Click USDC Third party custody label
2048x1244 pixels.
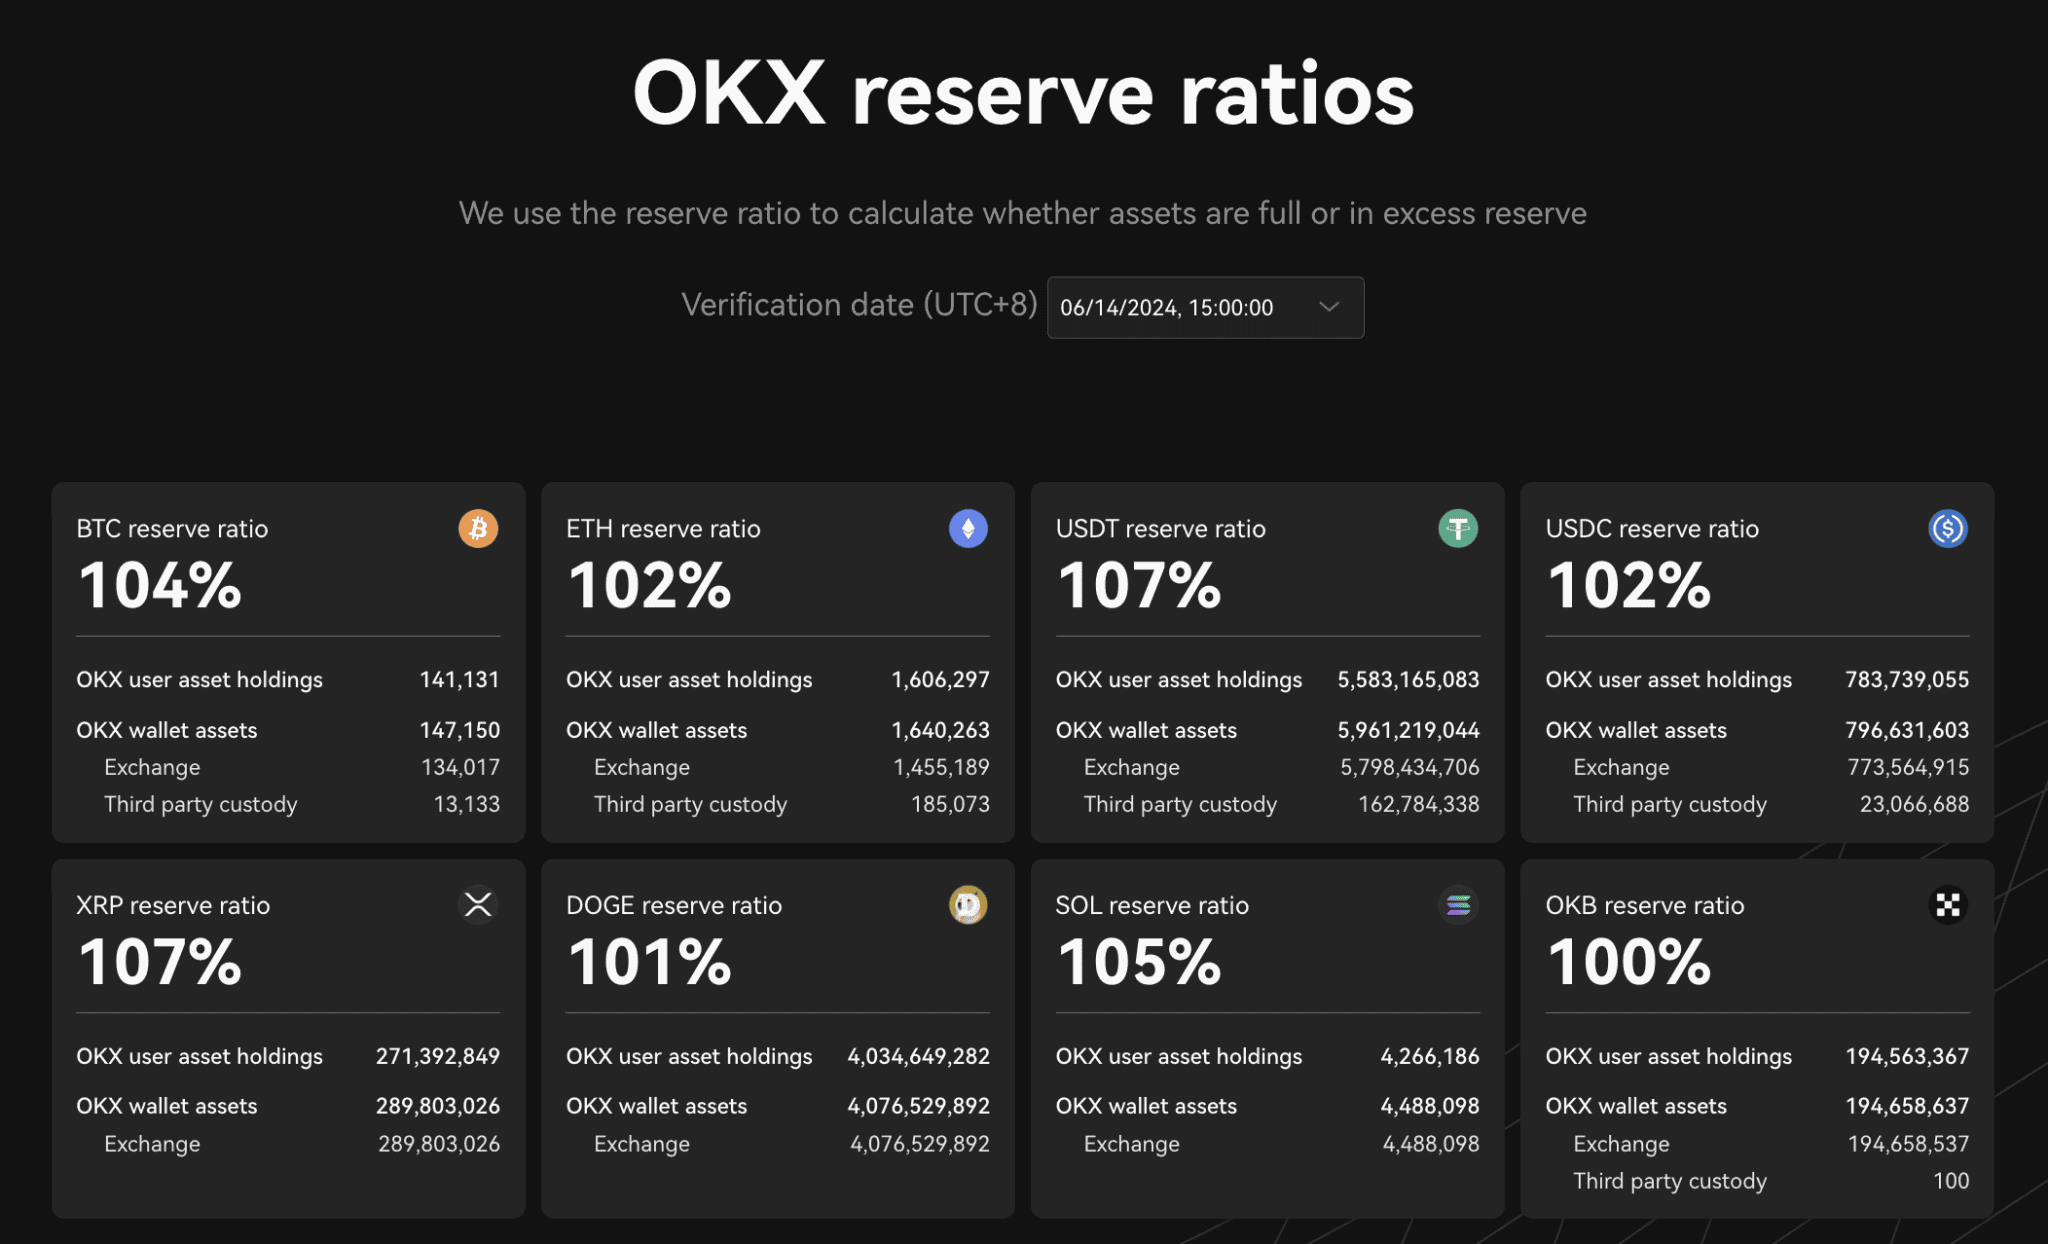coord(1669,804)
